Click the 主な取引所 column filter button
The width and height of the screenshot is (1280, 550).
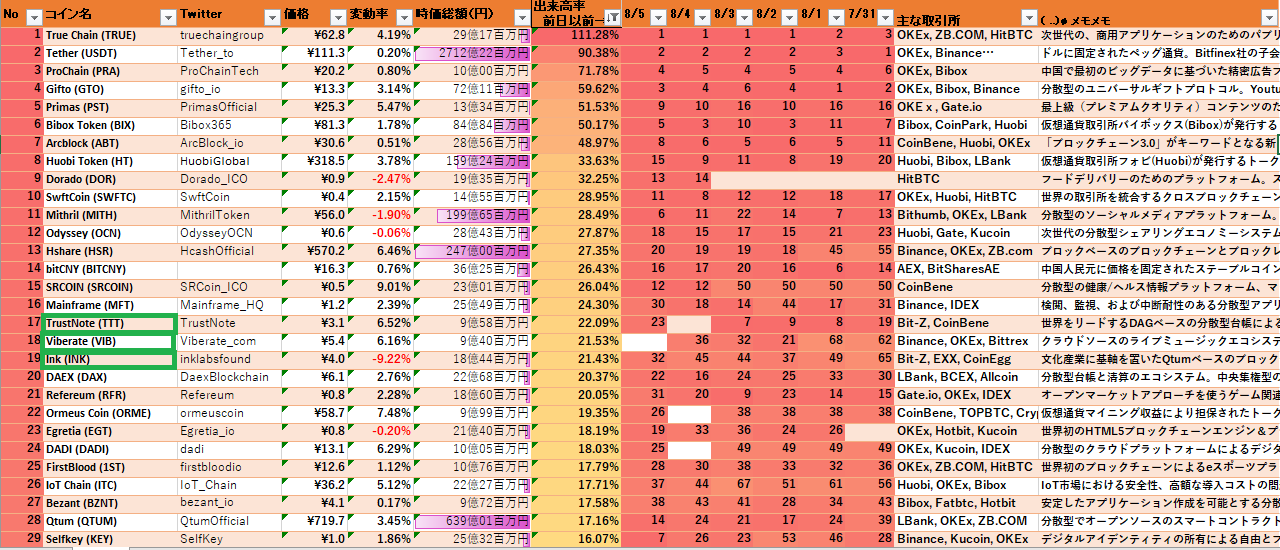[x=1028, y=17]
